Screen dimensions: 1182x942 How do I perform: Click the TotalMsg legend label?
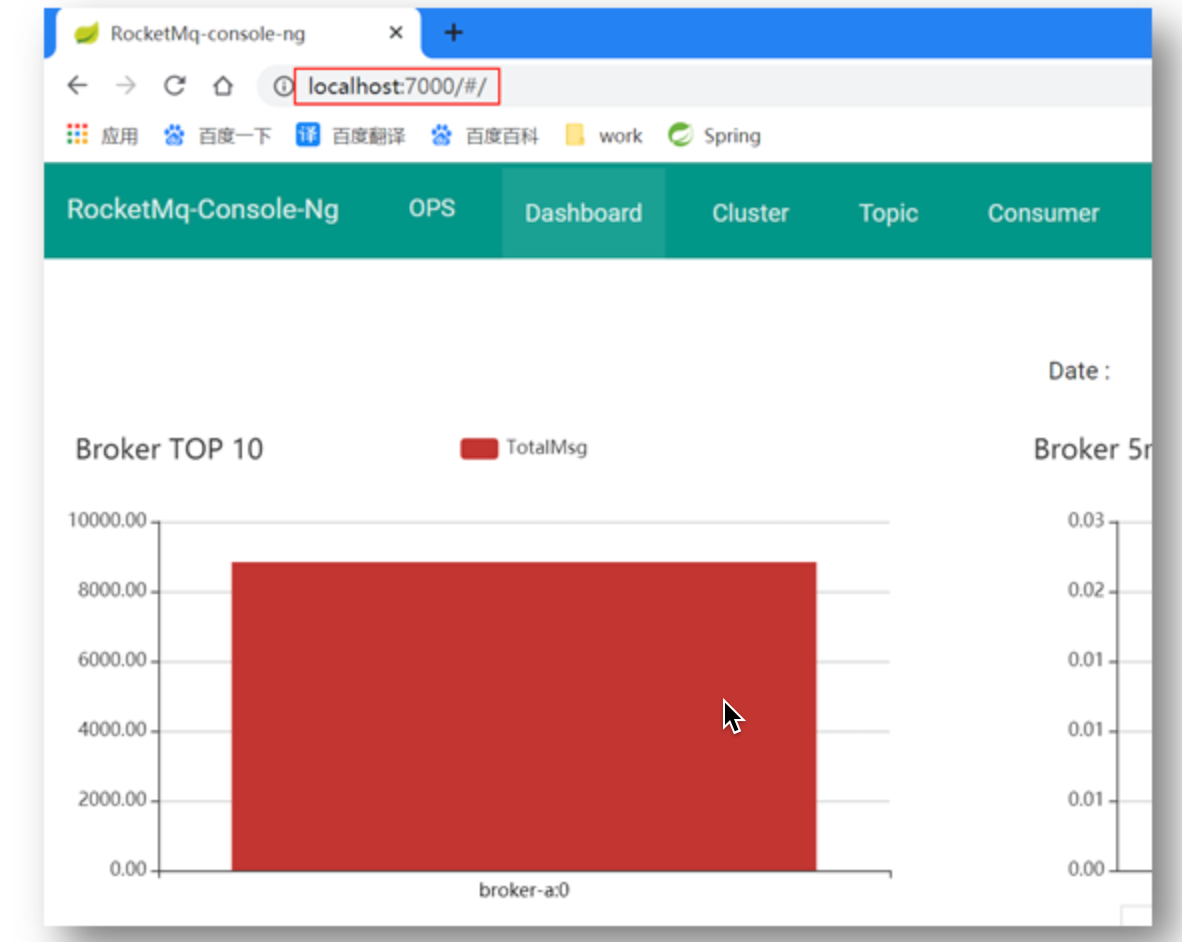547,448
